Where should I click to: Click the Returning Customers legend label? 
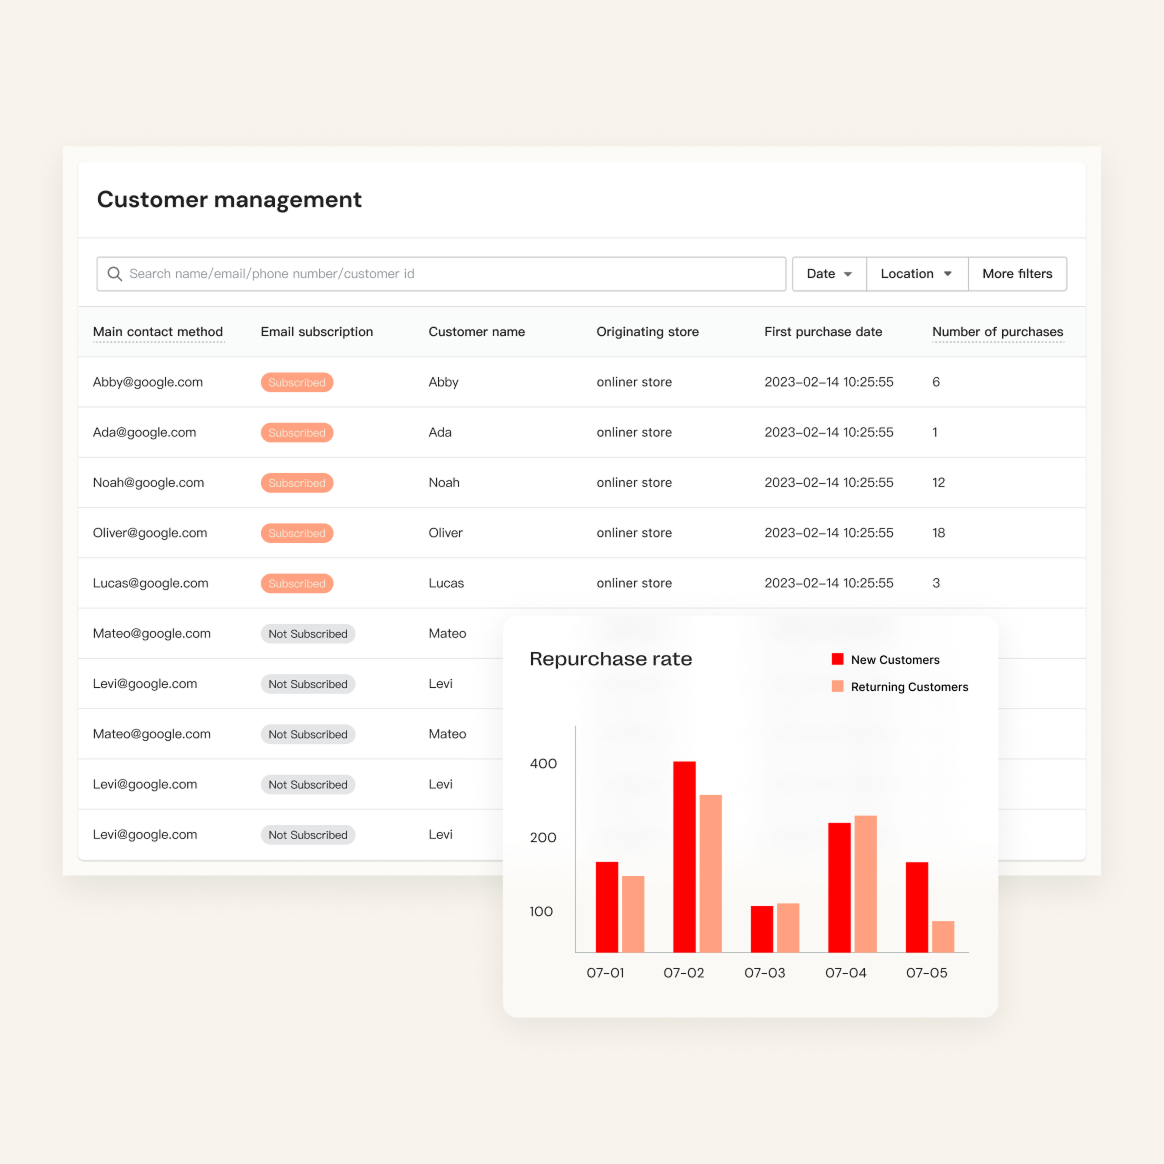coord(909,687)
